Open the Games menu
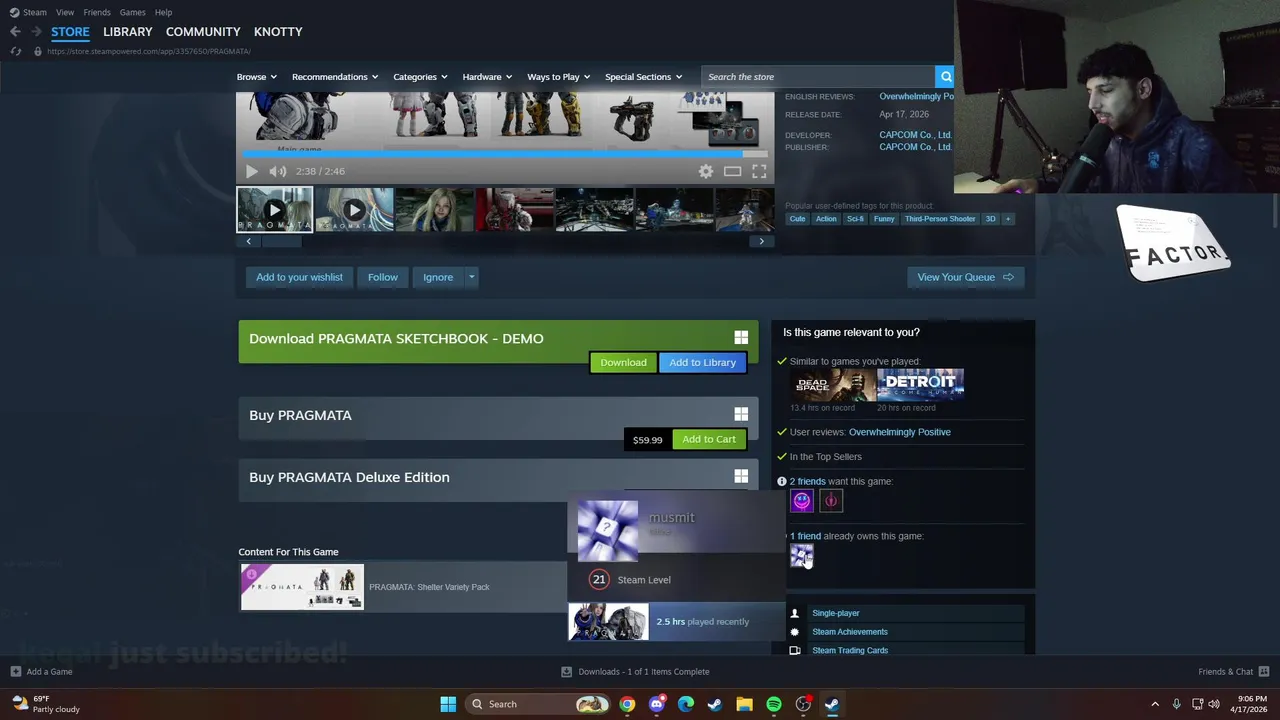This screenshot has height=720, width=1280. [x=132, y=12]
